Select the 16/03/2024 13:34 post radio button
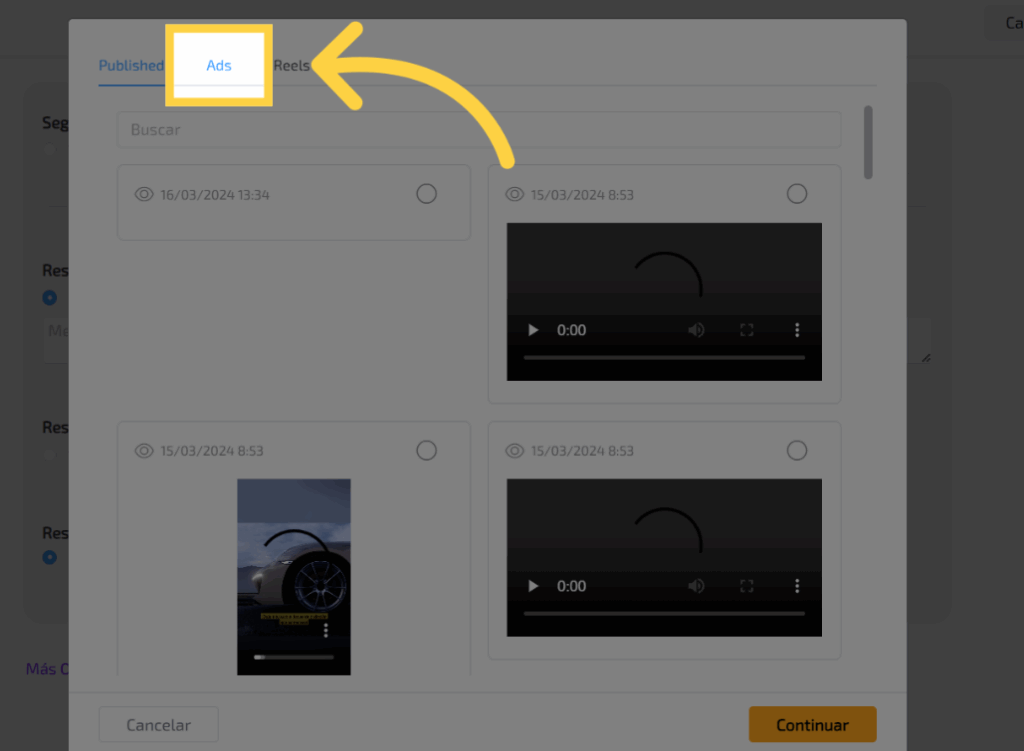This screenshot has height=751, width=1024. pyautogui.click(x=426, y=194)
